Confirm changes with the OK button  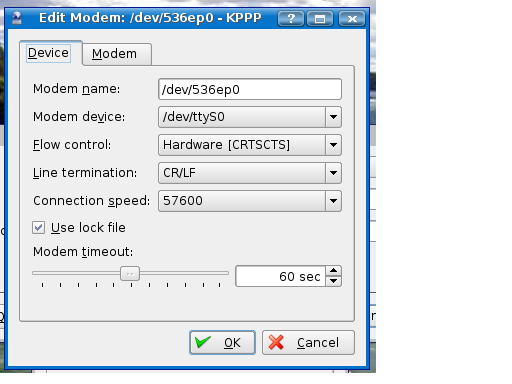[222, 342]
